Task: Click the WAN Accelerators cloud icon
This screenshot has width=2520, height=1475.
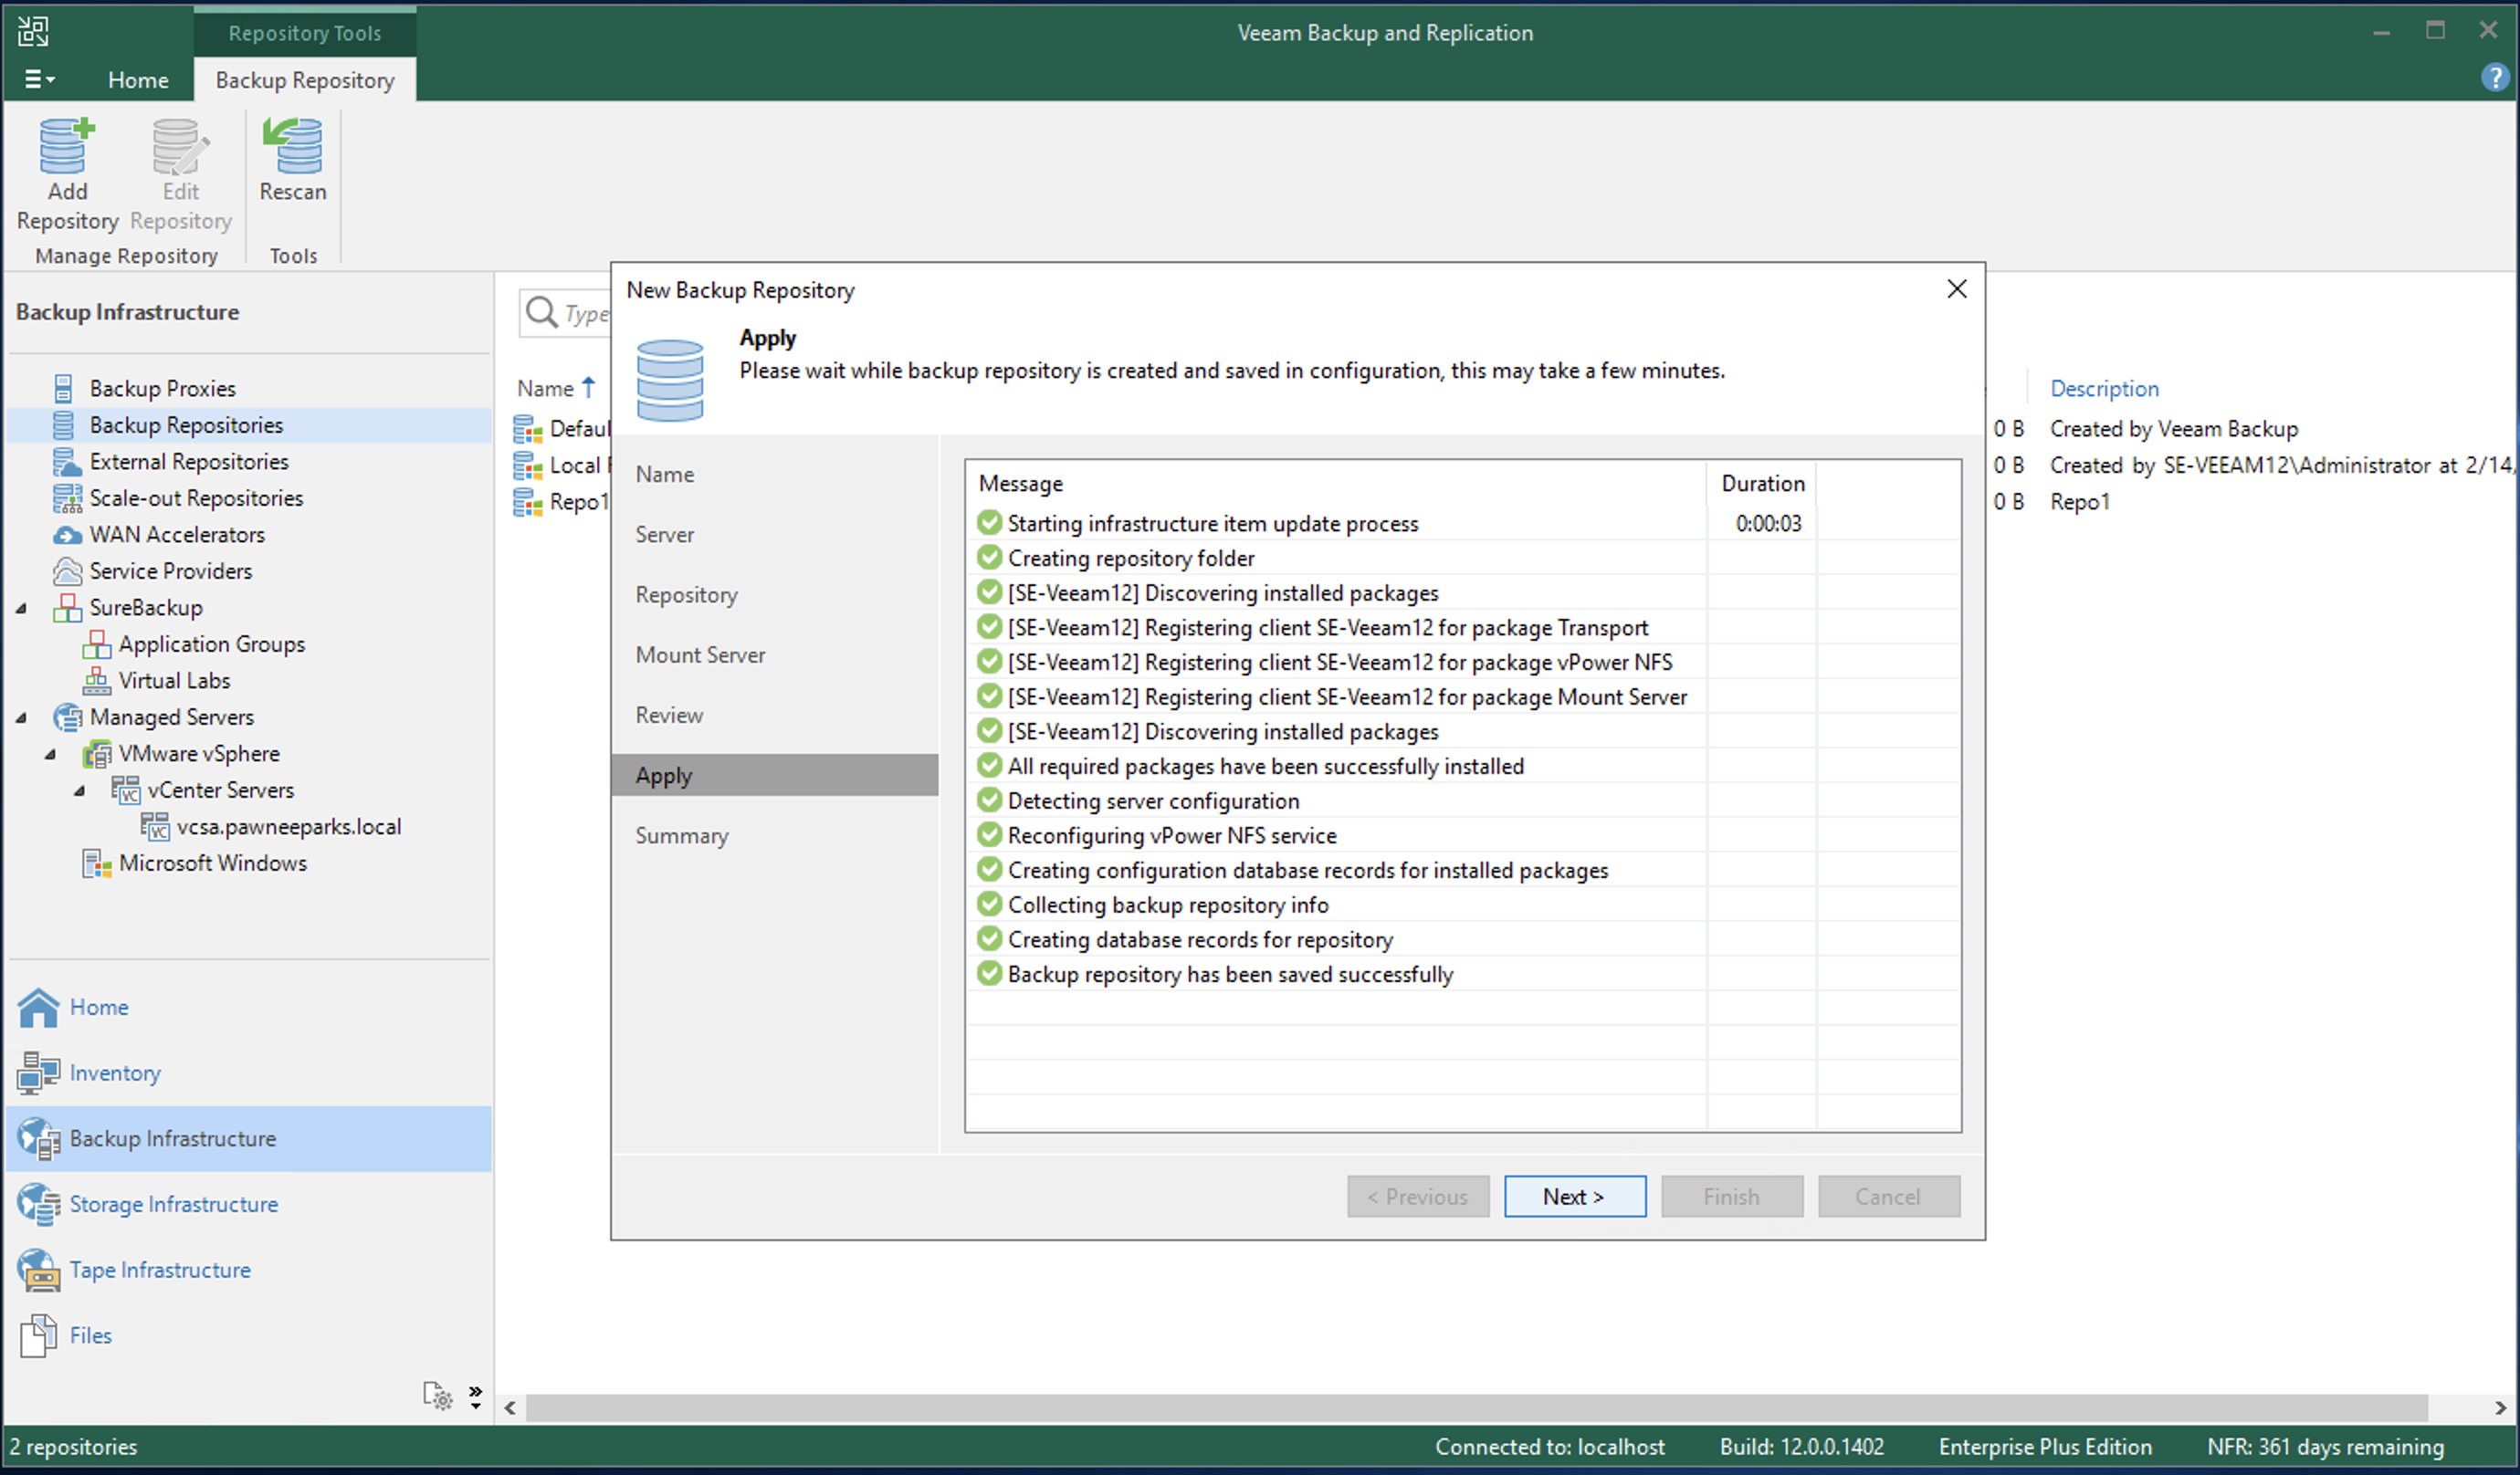Action: pos(66,535)
